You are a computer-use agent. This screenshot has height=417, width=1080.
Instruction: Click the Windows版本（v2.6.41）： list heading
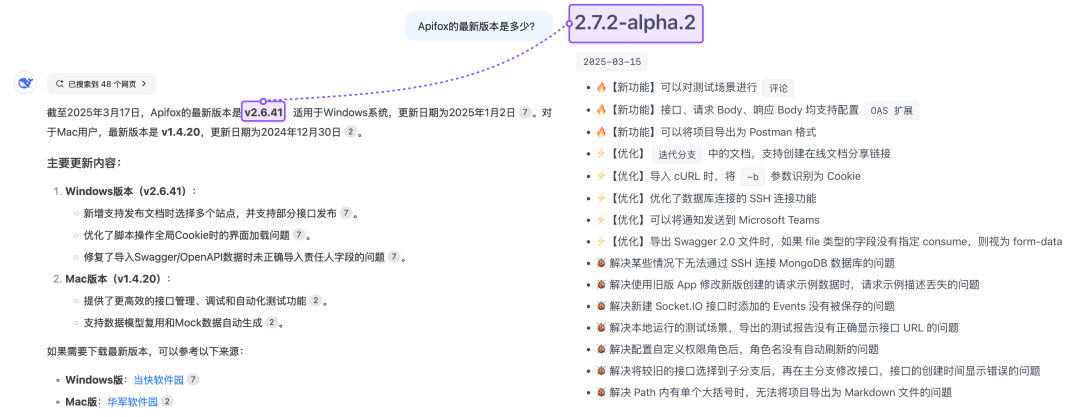131,191
